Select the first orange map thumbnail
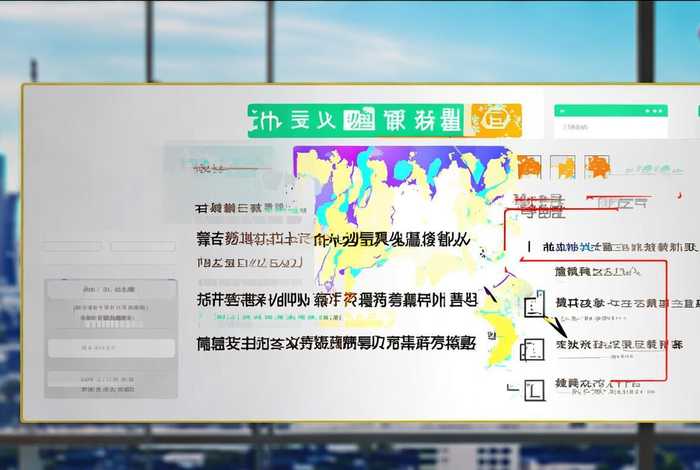Viewport: 700px width, 470px height. coord(530,167)
